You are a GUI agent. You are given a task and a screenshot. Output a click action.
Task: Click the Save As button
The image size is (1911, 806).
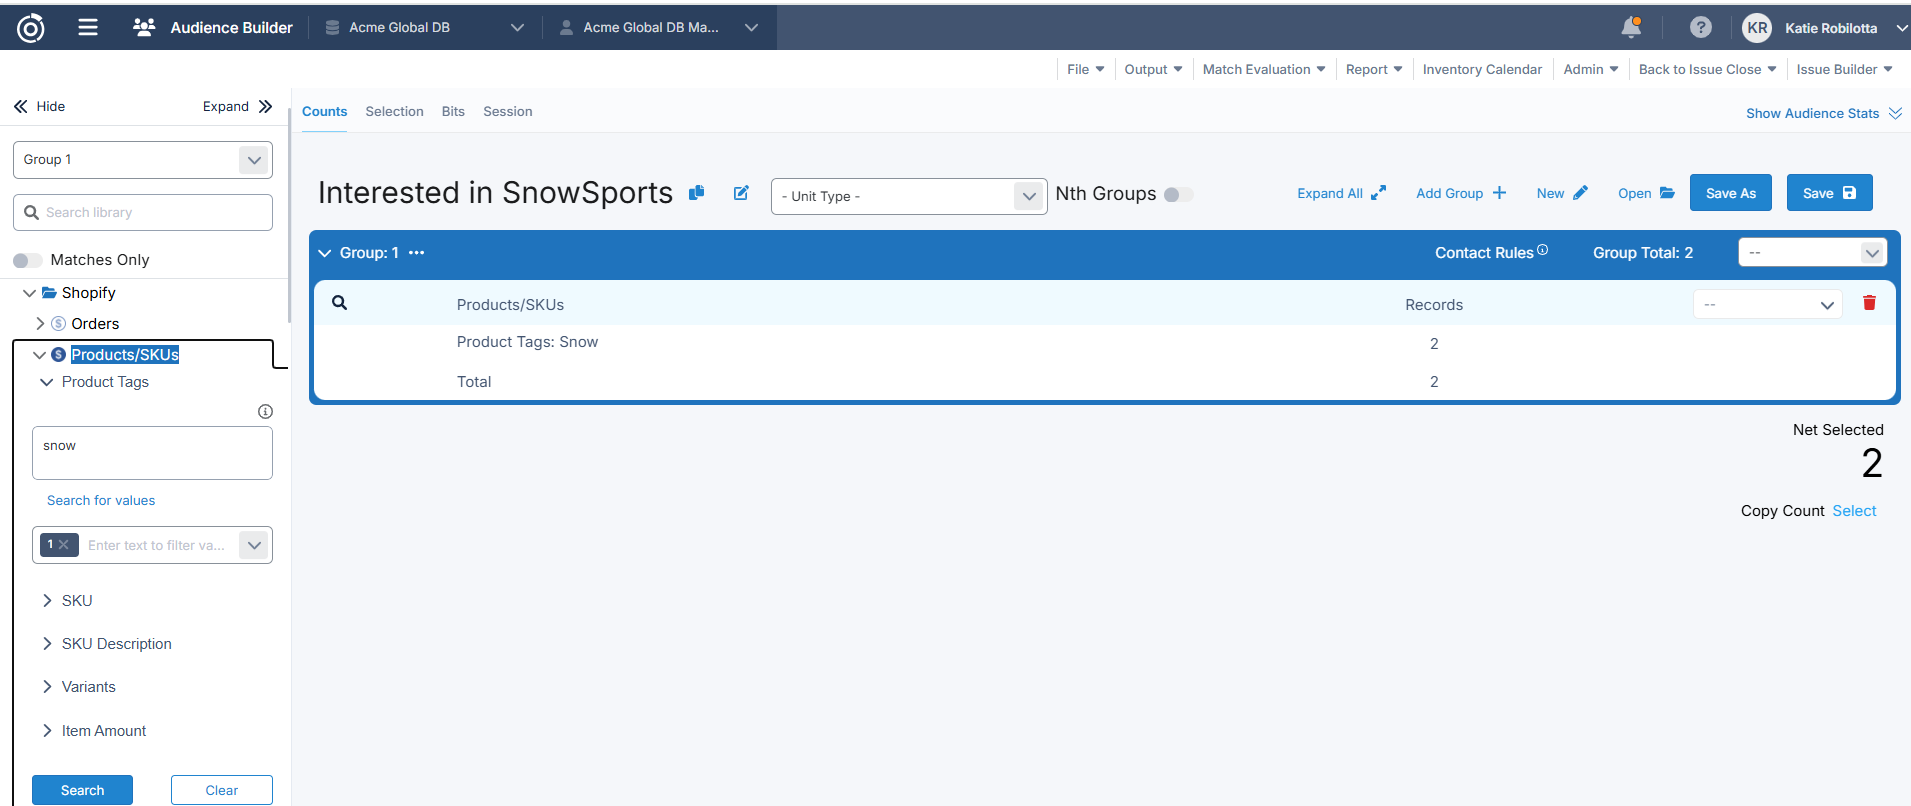coord(1730,193)
